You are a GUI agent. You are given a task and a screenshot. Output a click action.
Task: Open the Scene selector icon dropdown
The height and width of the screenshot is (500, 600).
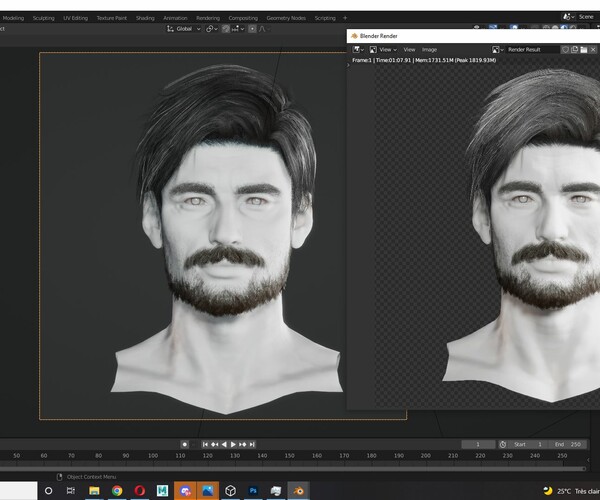(x=568, y=17)
